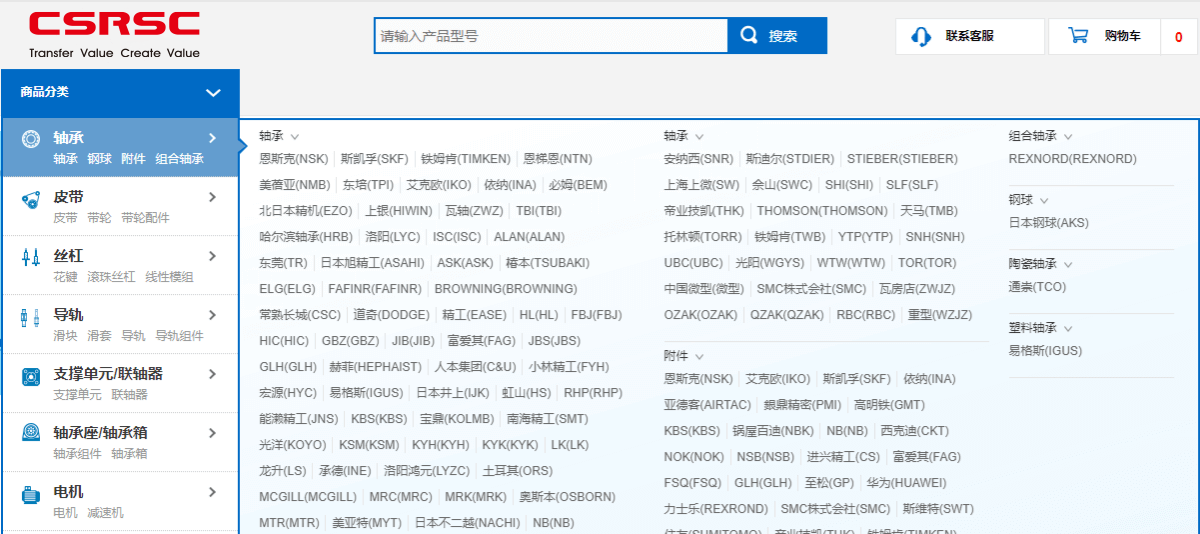
Task: Open the OZAK(OZAK) brand link
Action: [x=701, y=315]
